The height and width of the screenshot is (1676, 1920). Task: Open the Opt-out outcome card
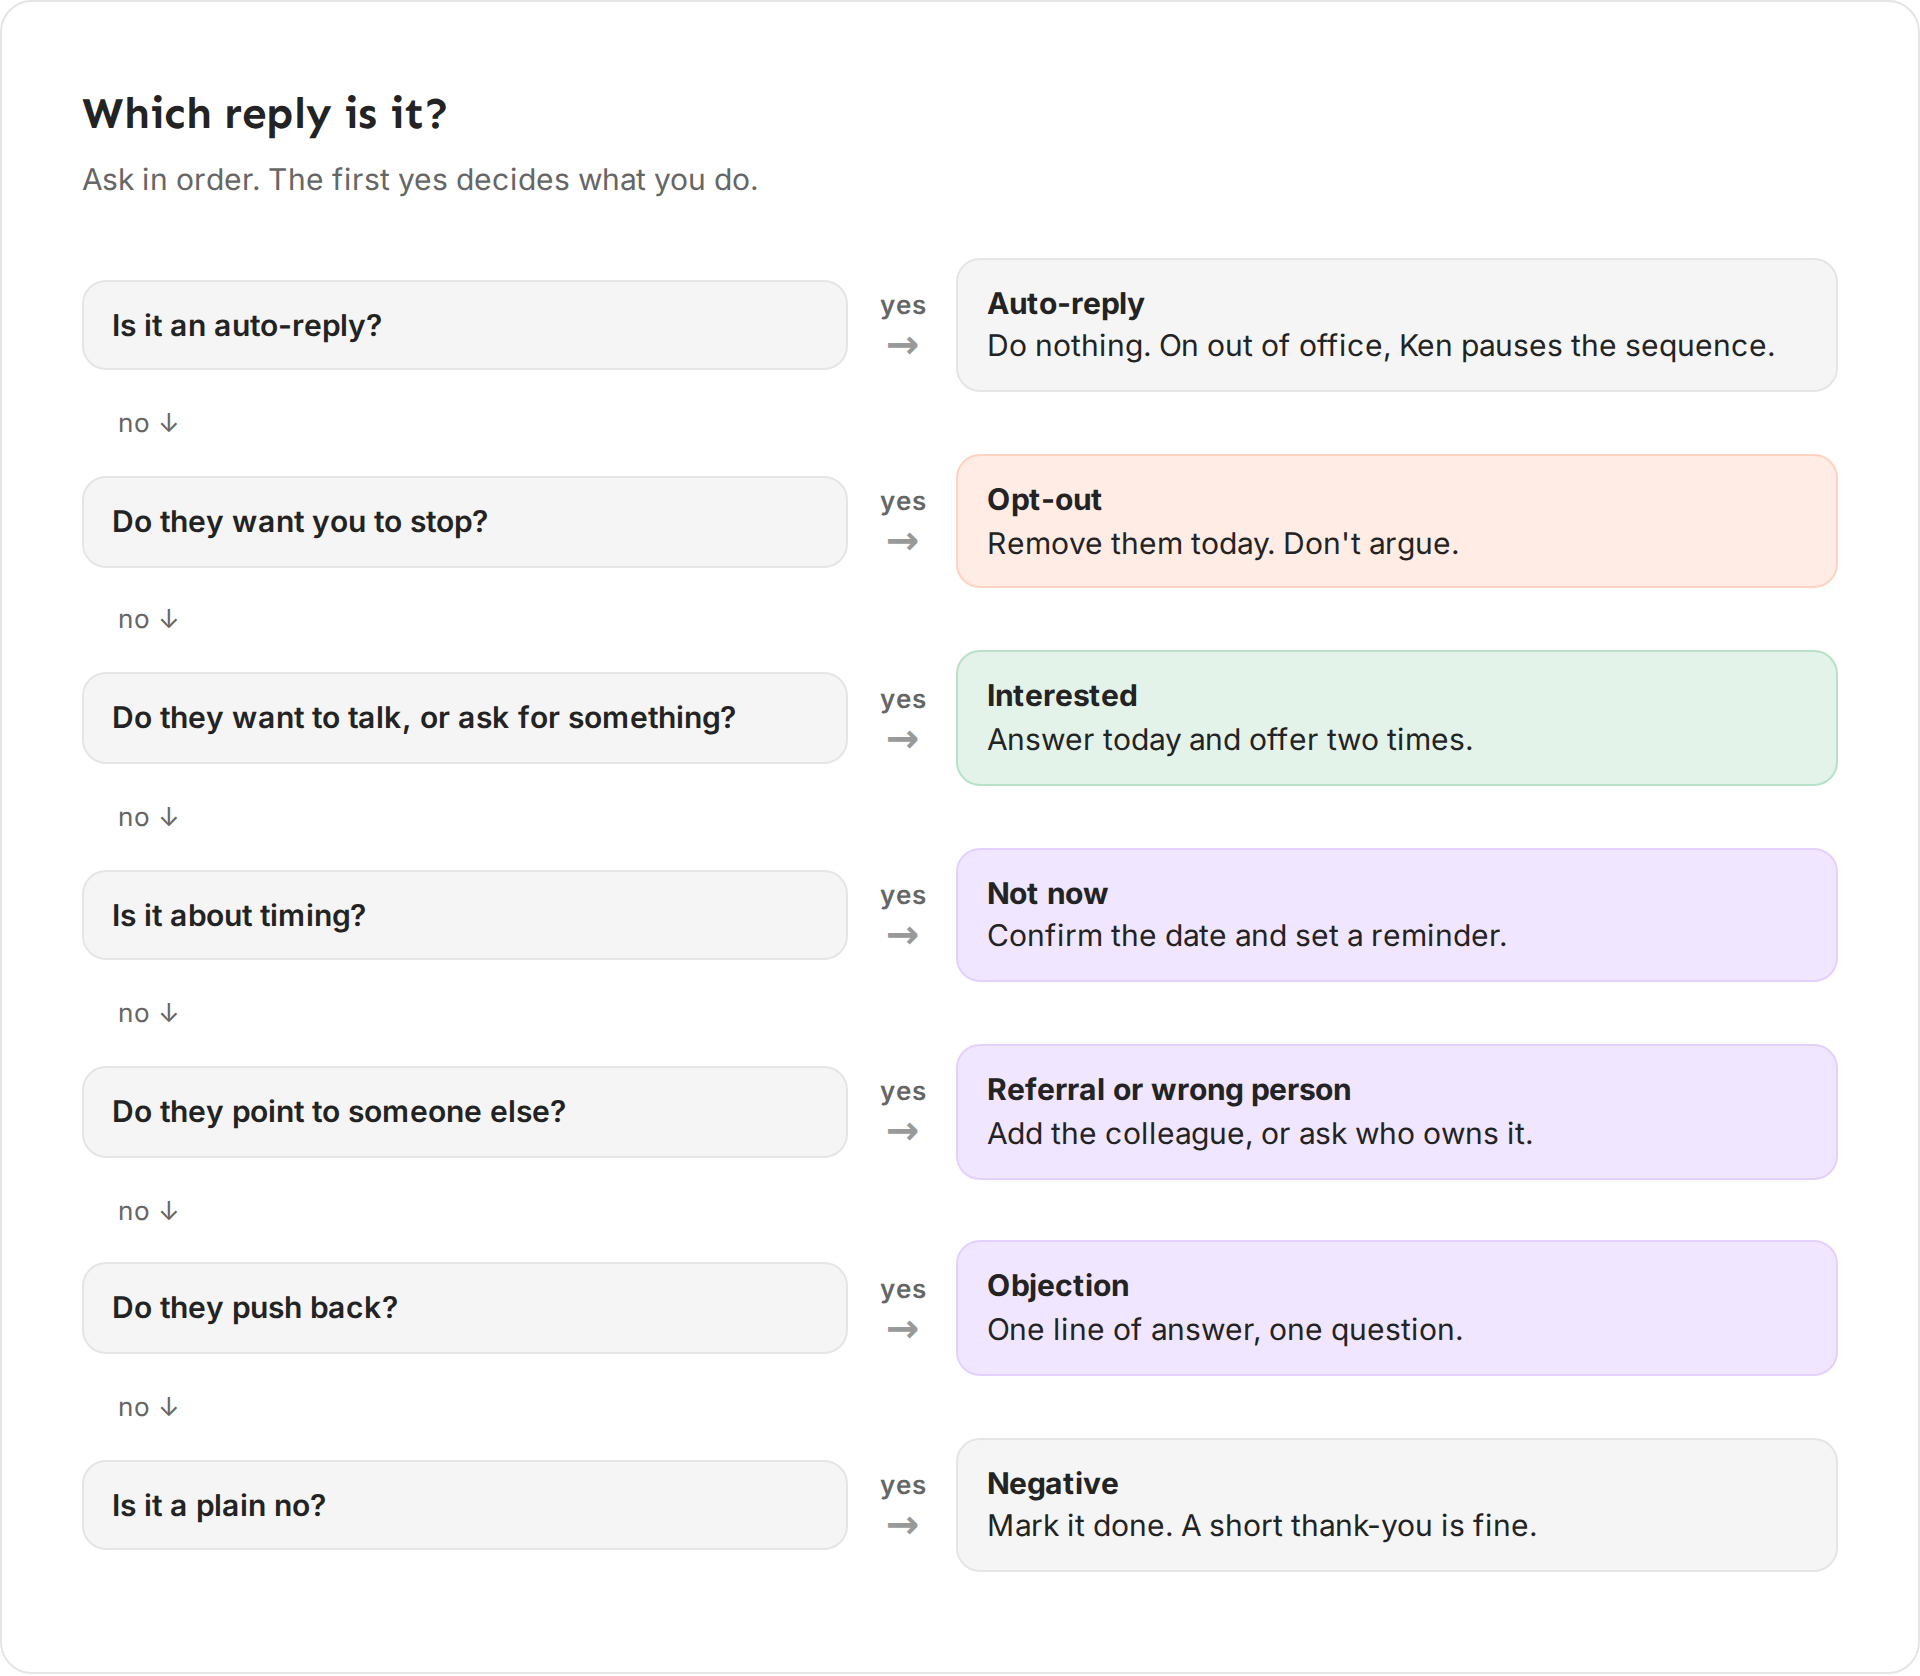[x=1397, y=521]
